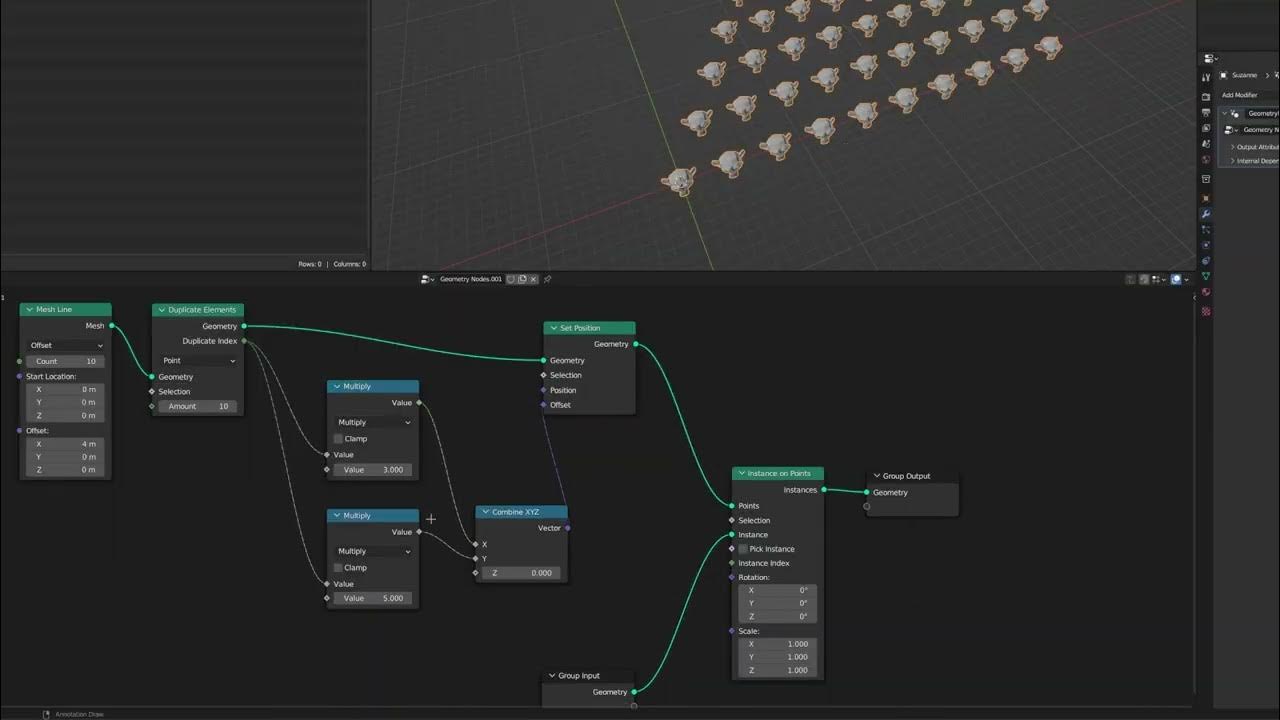1280x720 pixels.
Task: Open the View Layer properties tab
Action: 1206,128
